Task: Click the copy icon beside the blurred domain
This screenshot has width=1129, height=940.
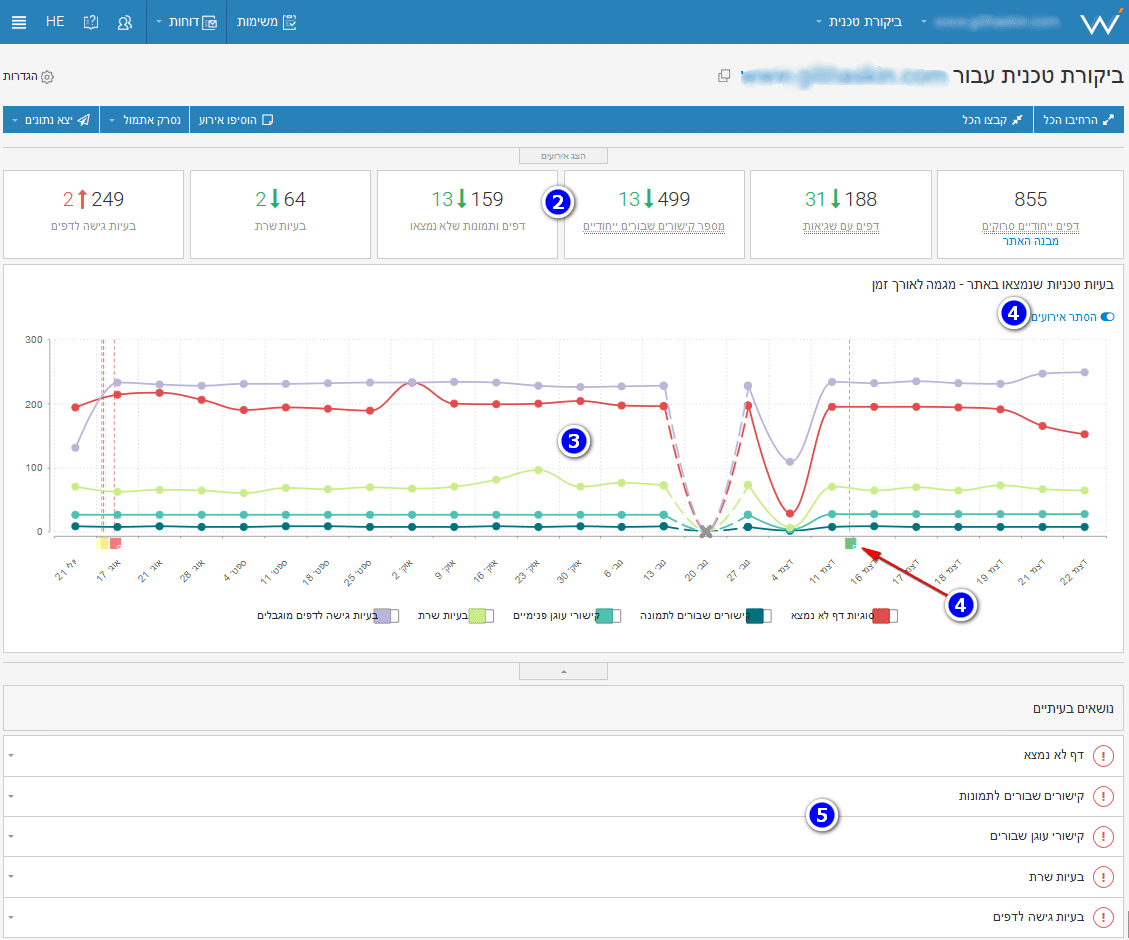Action: [x=724, y=76]
